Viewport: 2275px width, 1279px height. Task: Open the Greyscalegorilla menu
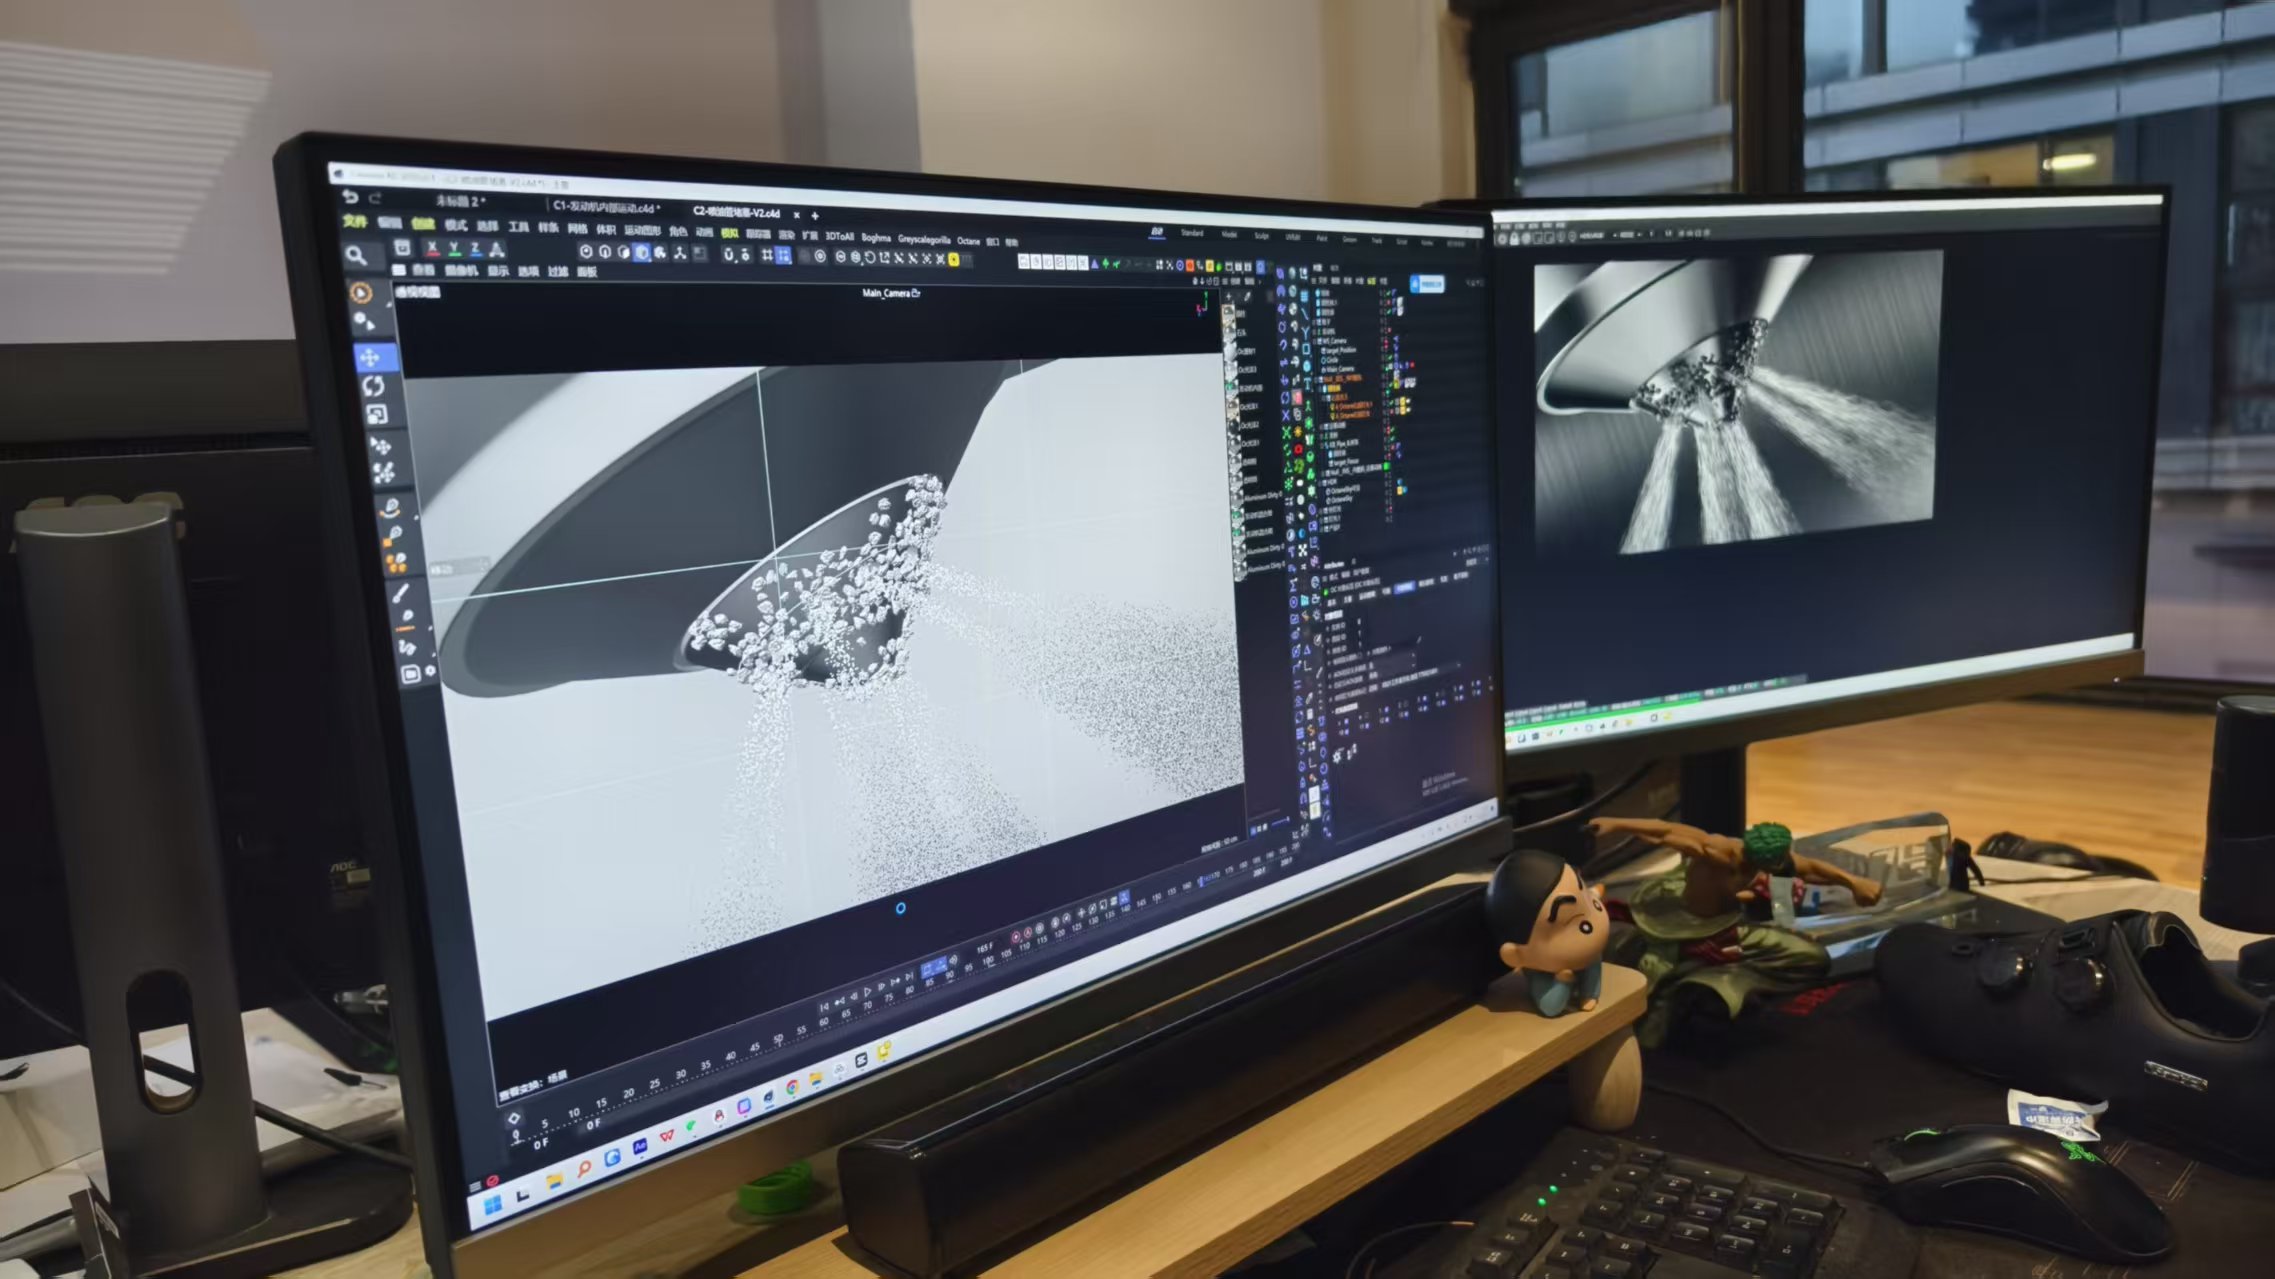pos(923,239)
